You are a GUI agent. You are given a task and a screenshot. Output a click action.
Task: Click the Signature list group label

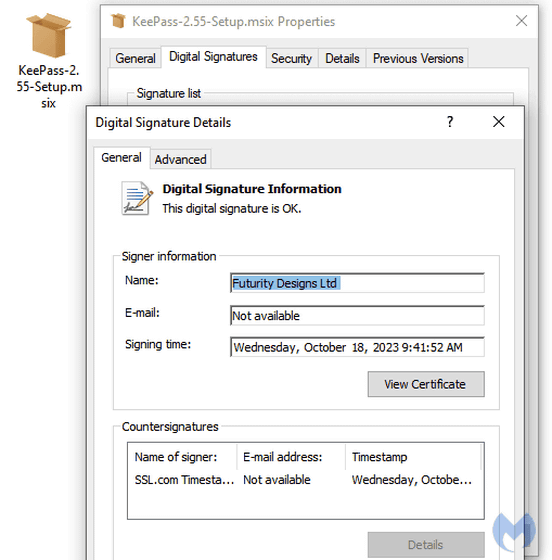pyautogui.click(x=169, y=93)
